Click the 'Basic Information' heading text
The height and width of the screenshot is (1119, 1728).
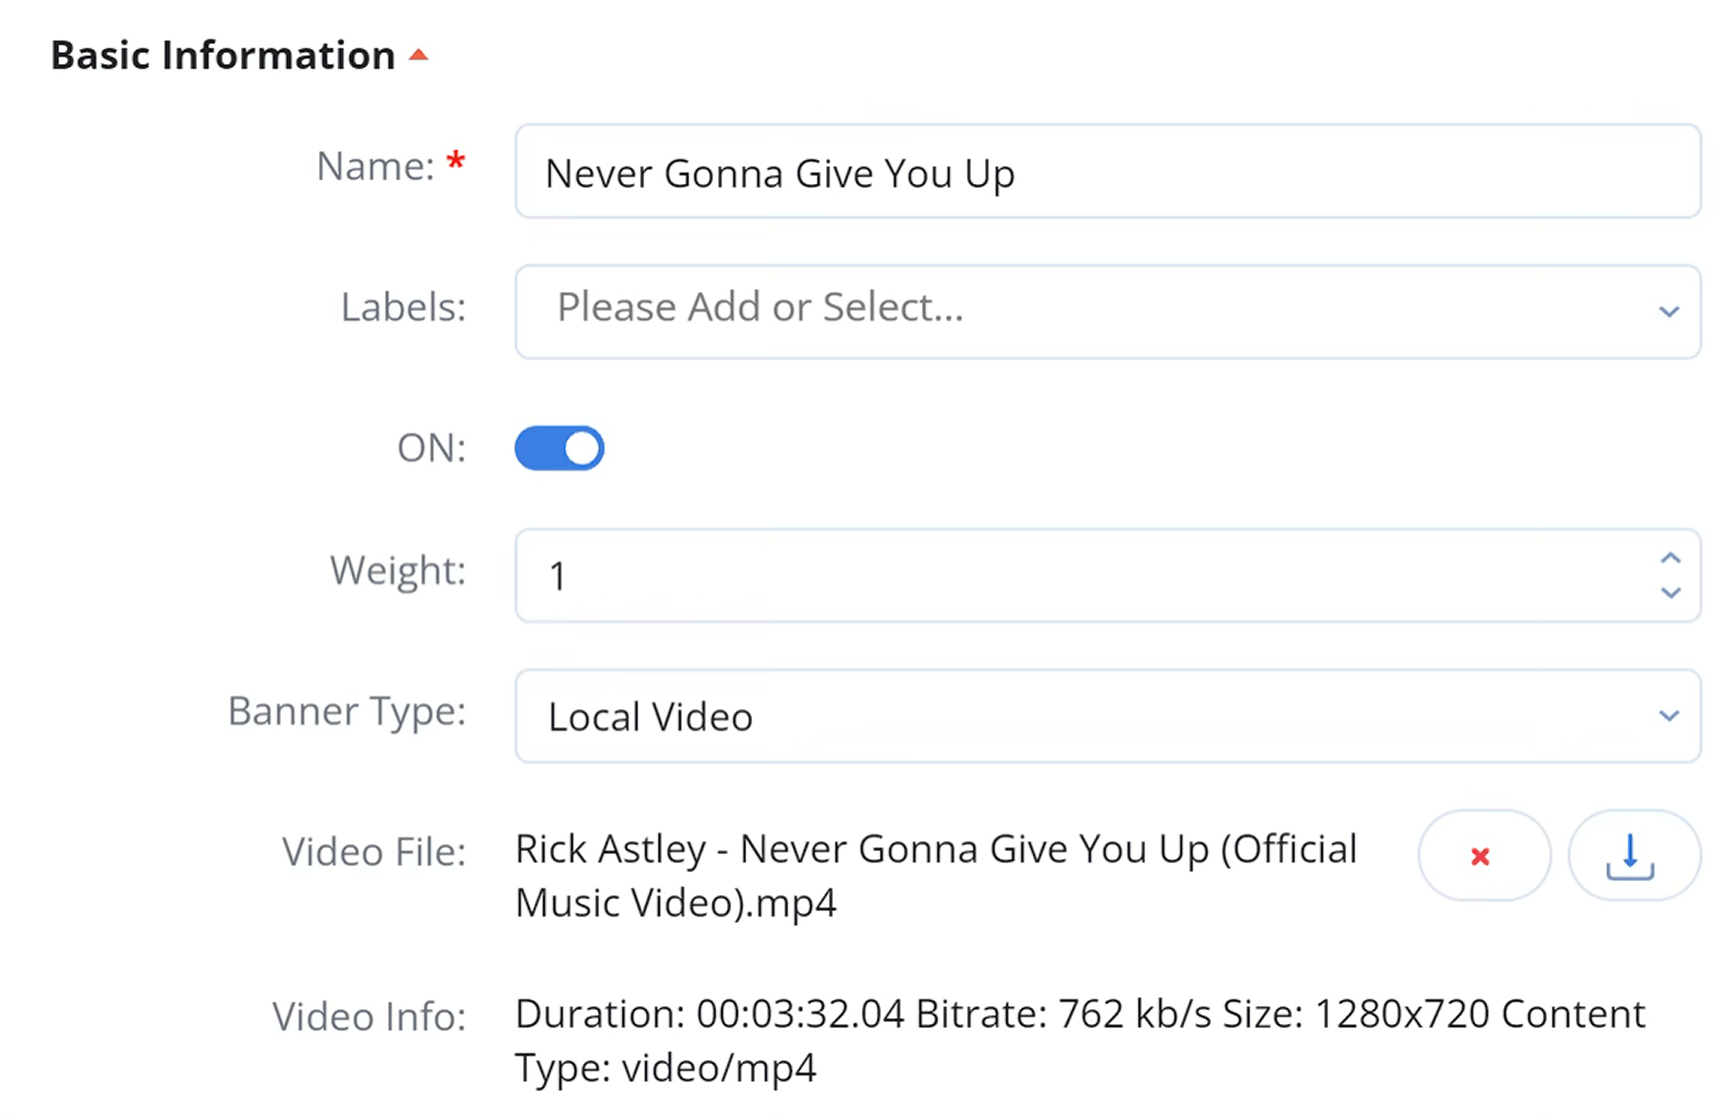(223, 56)
